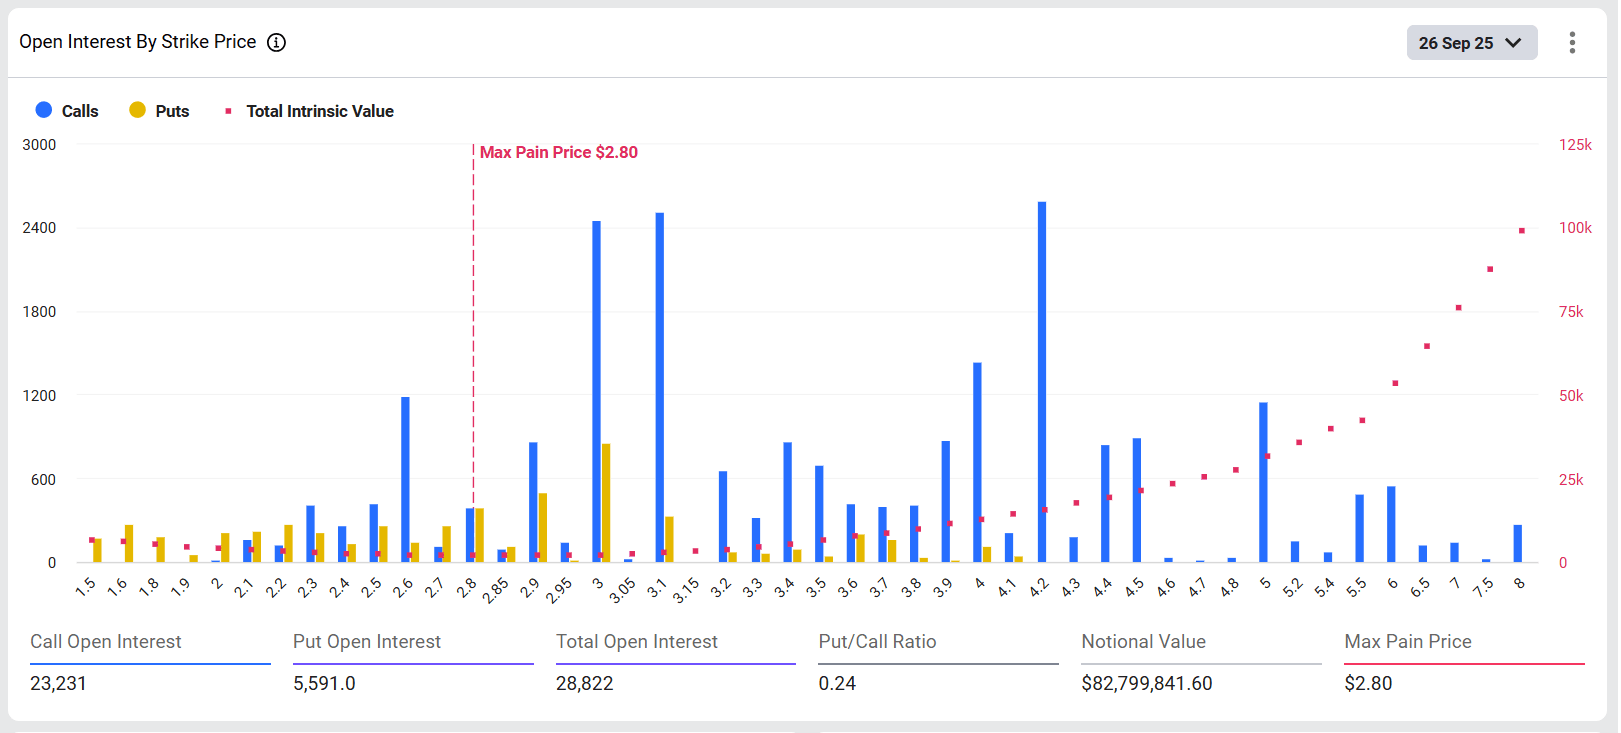Toggle the Calls series label in legend

point(80,111)
